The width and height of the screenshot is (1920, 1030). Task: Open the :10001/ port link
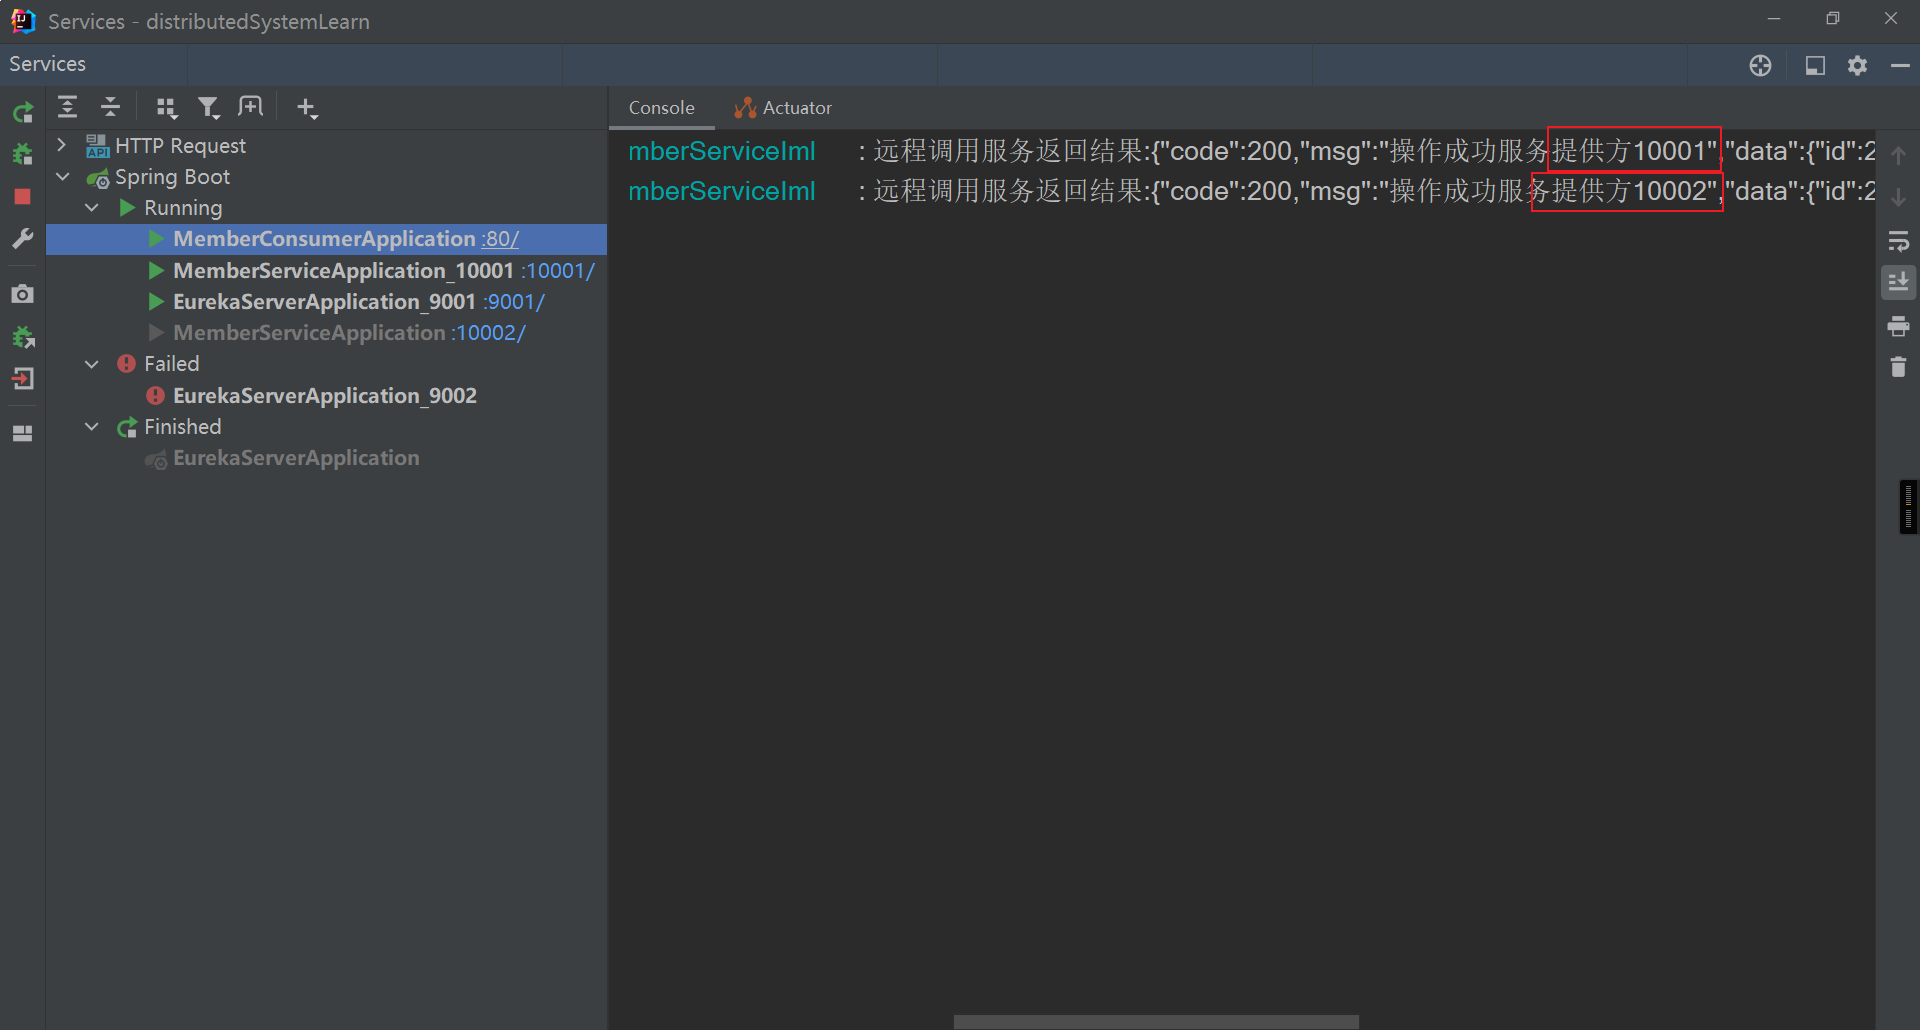557,271
